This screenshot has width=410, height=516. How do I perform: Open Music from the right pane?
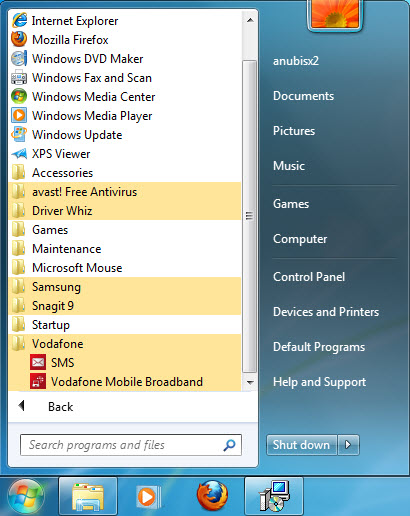289,166
